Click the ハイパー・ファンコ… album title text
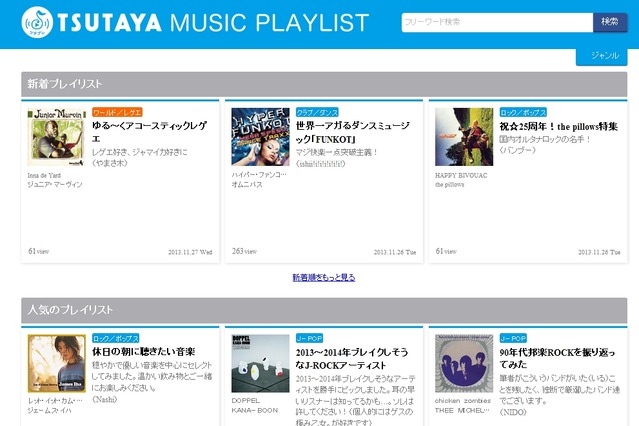The width and height of the screenshot is (639, 426). point(259,175)
